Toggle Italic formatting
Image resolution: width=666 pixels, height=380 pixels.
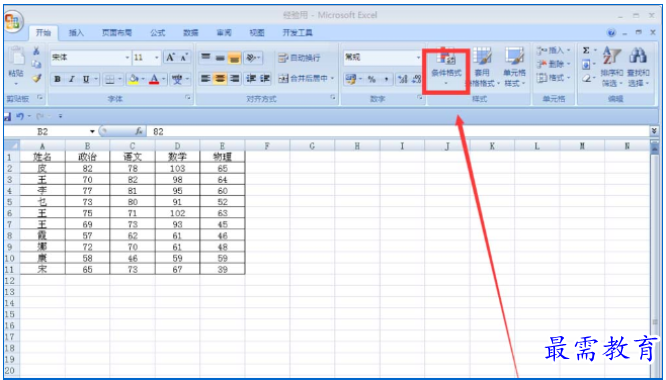click(x=71, y=79)
